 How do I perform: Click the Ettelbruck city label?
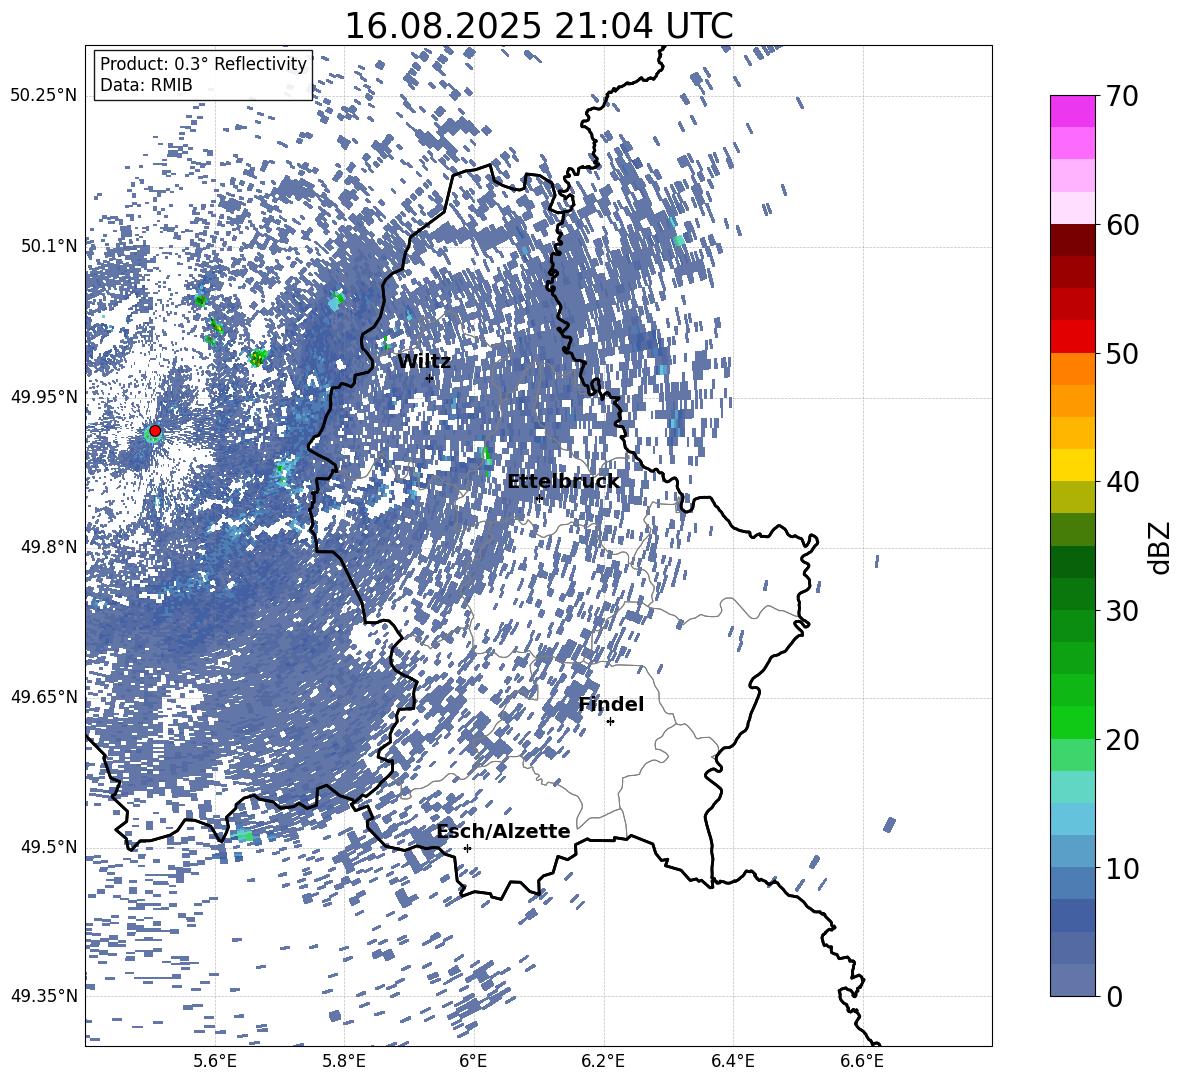(x=563, y=482)
